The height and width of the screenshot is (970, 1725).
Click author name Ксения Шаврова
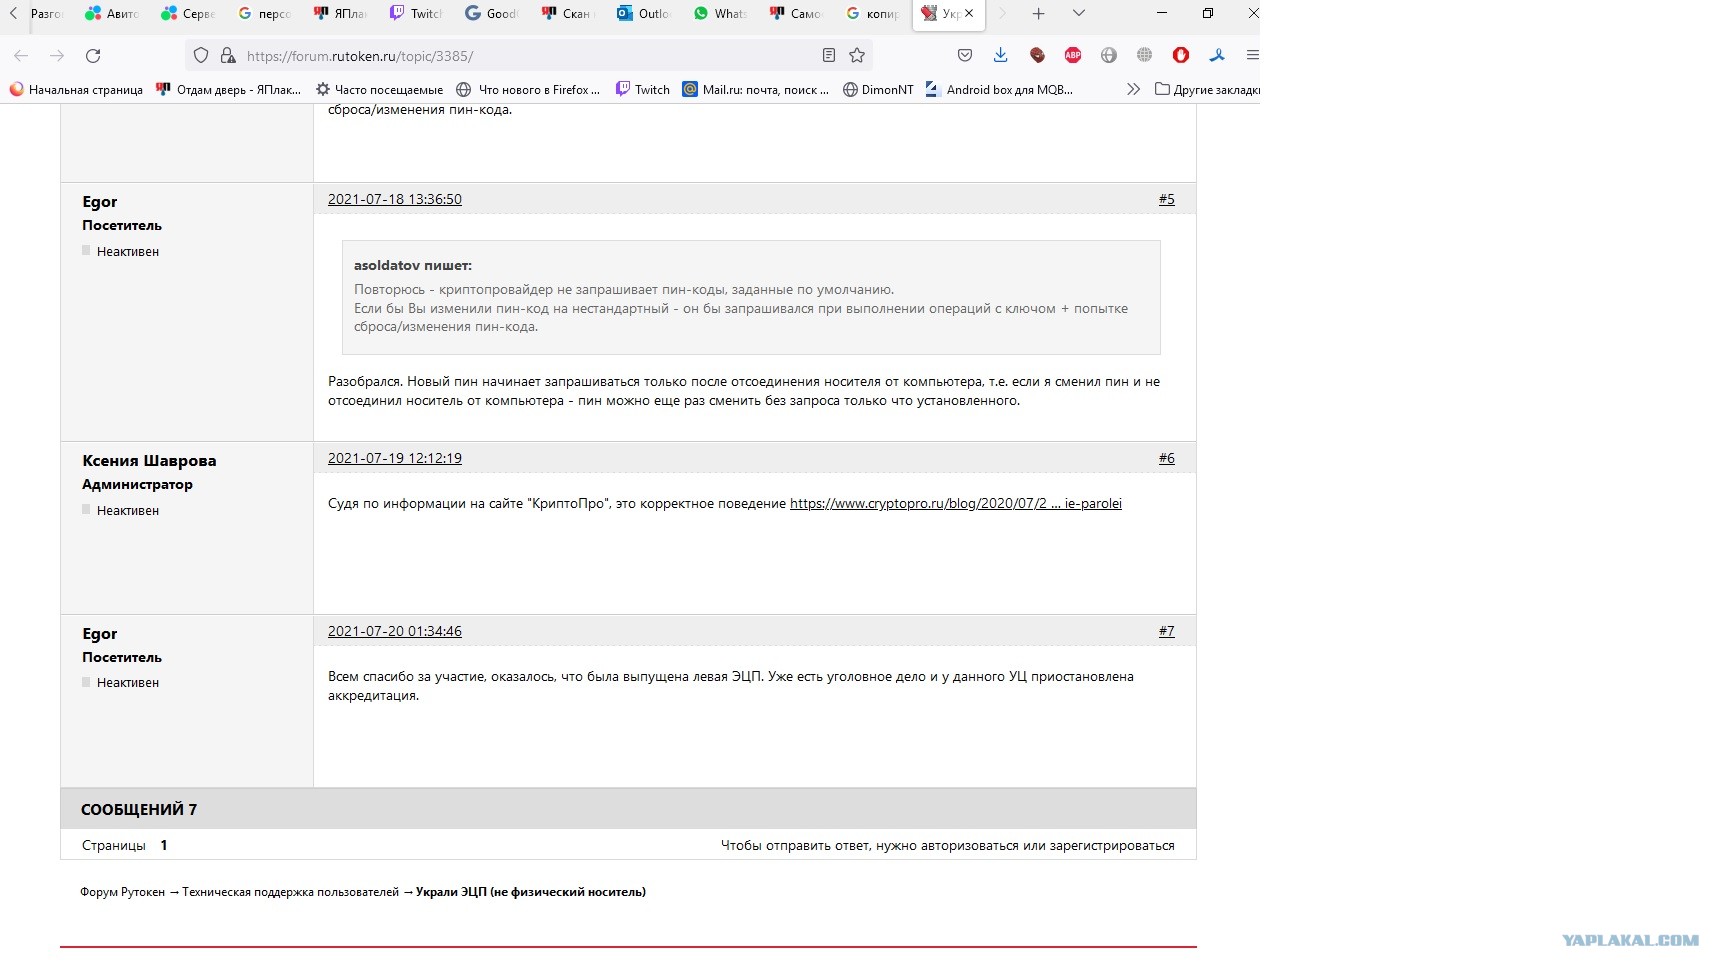pos(149,460)
